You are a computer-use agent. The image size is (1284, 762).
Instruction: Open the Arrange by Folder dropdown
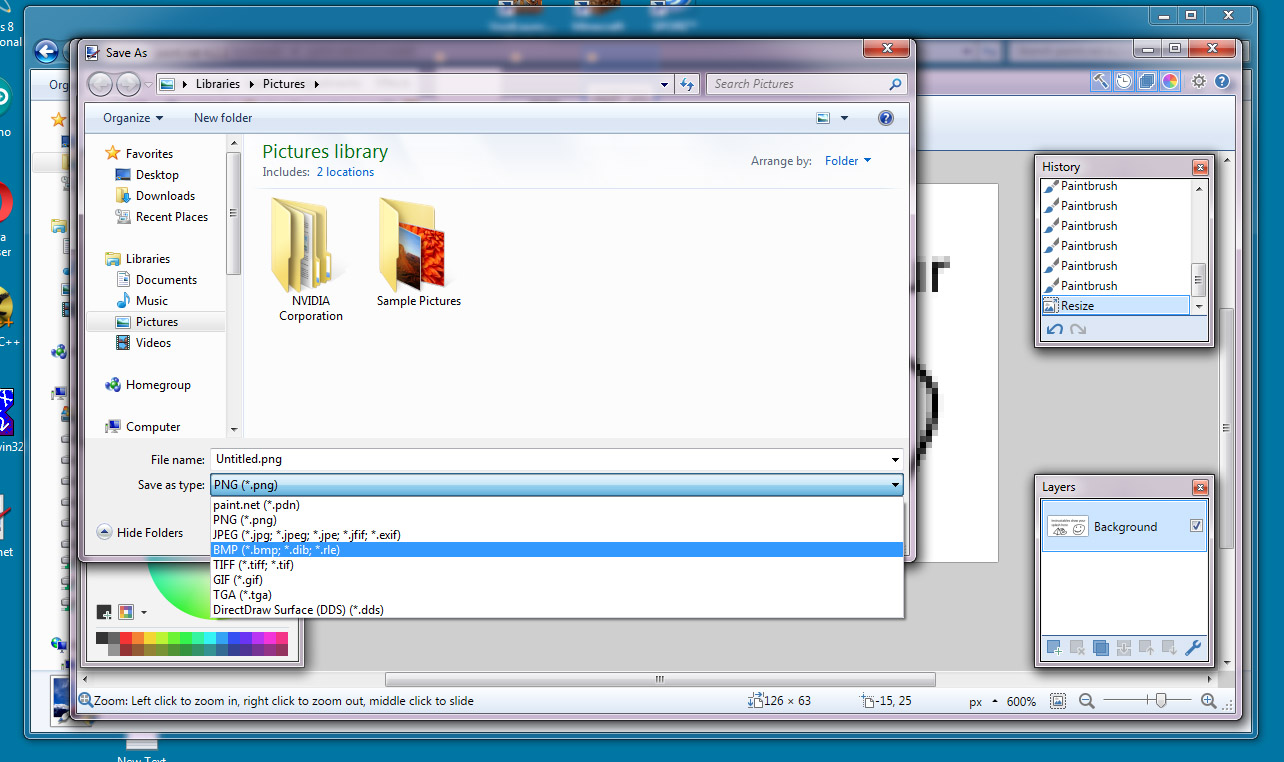coord(848,160)
